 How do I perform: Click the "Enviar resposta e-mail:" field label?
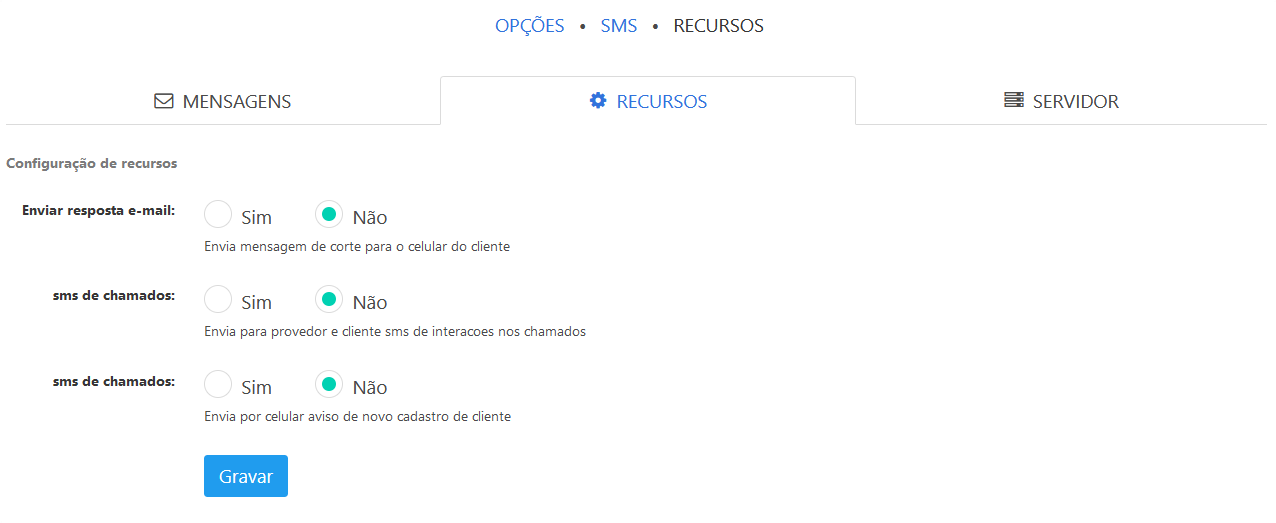(98, 211)
